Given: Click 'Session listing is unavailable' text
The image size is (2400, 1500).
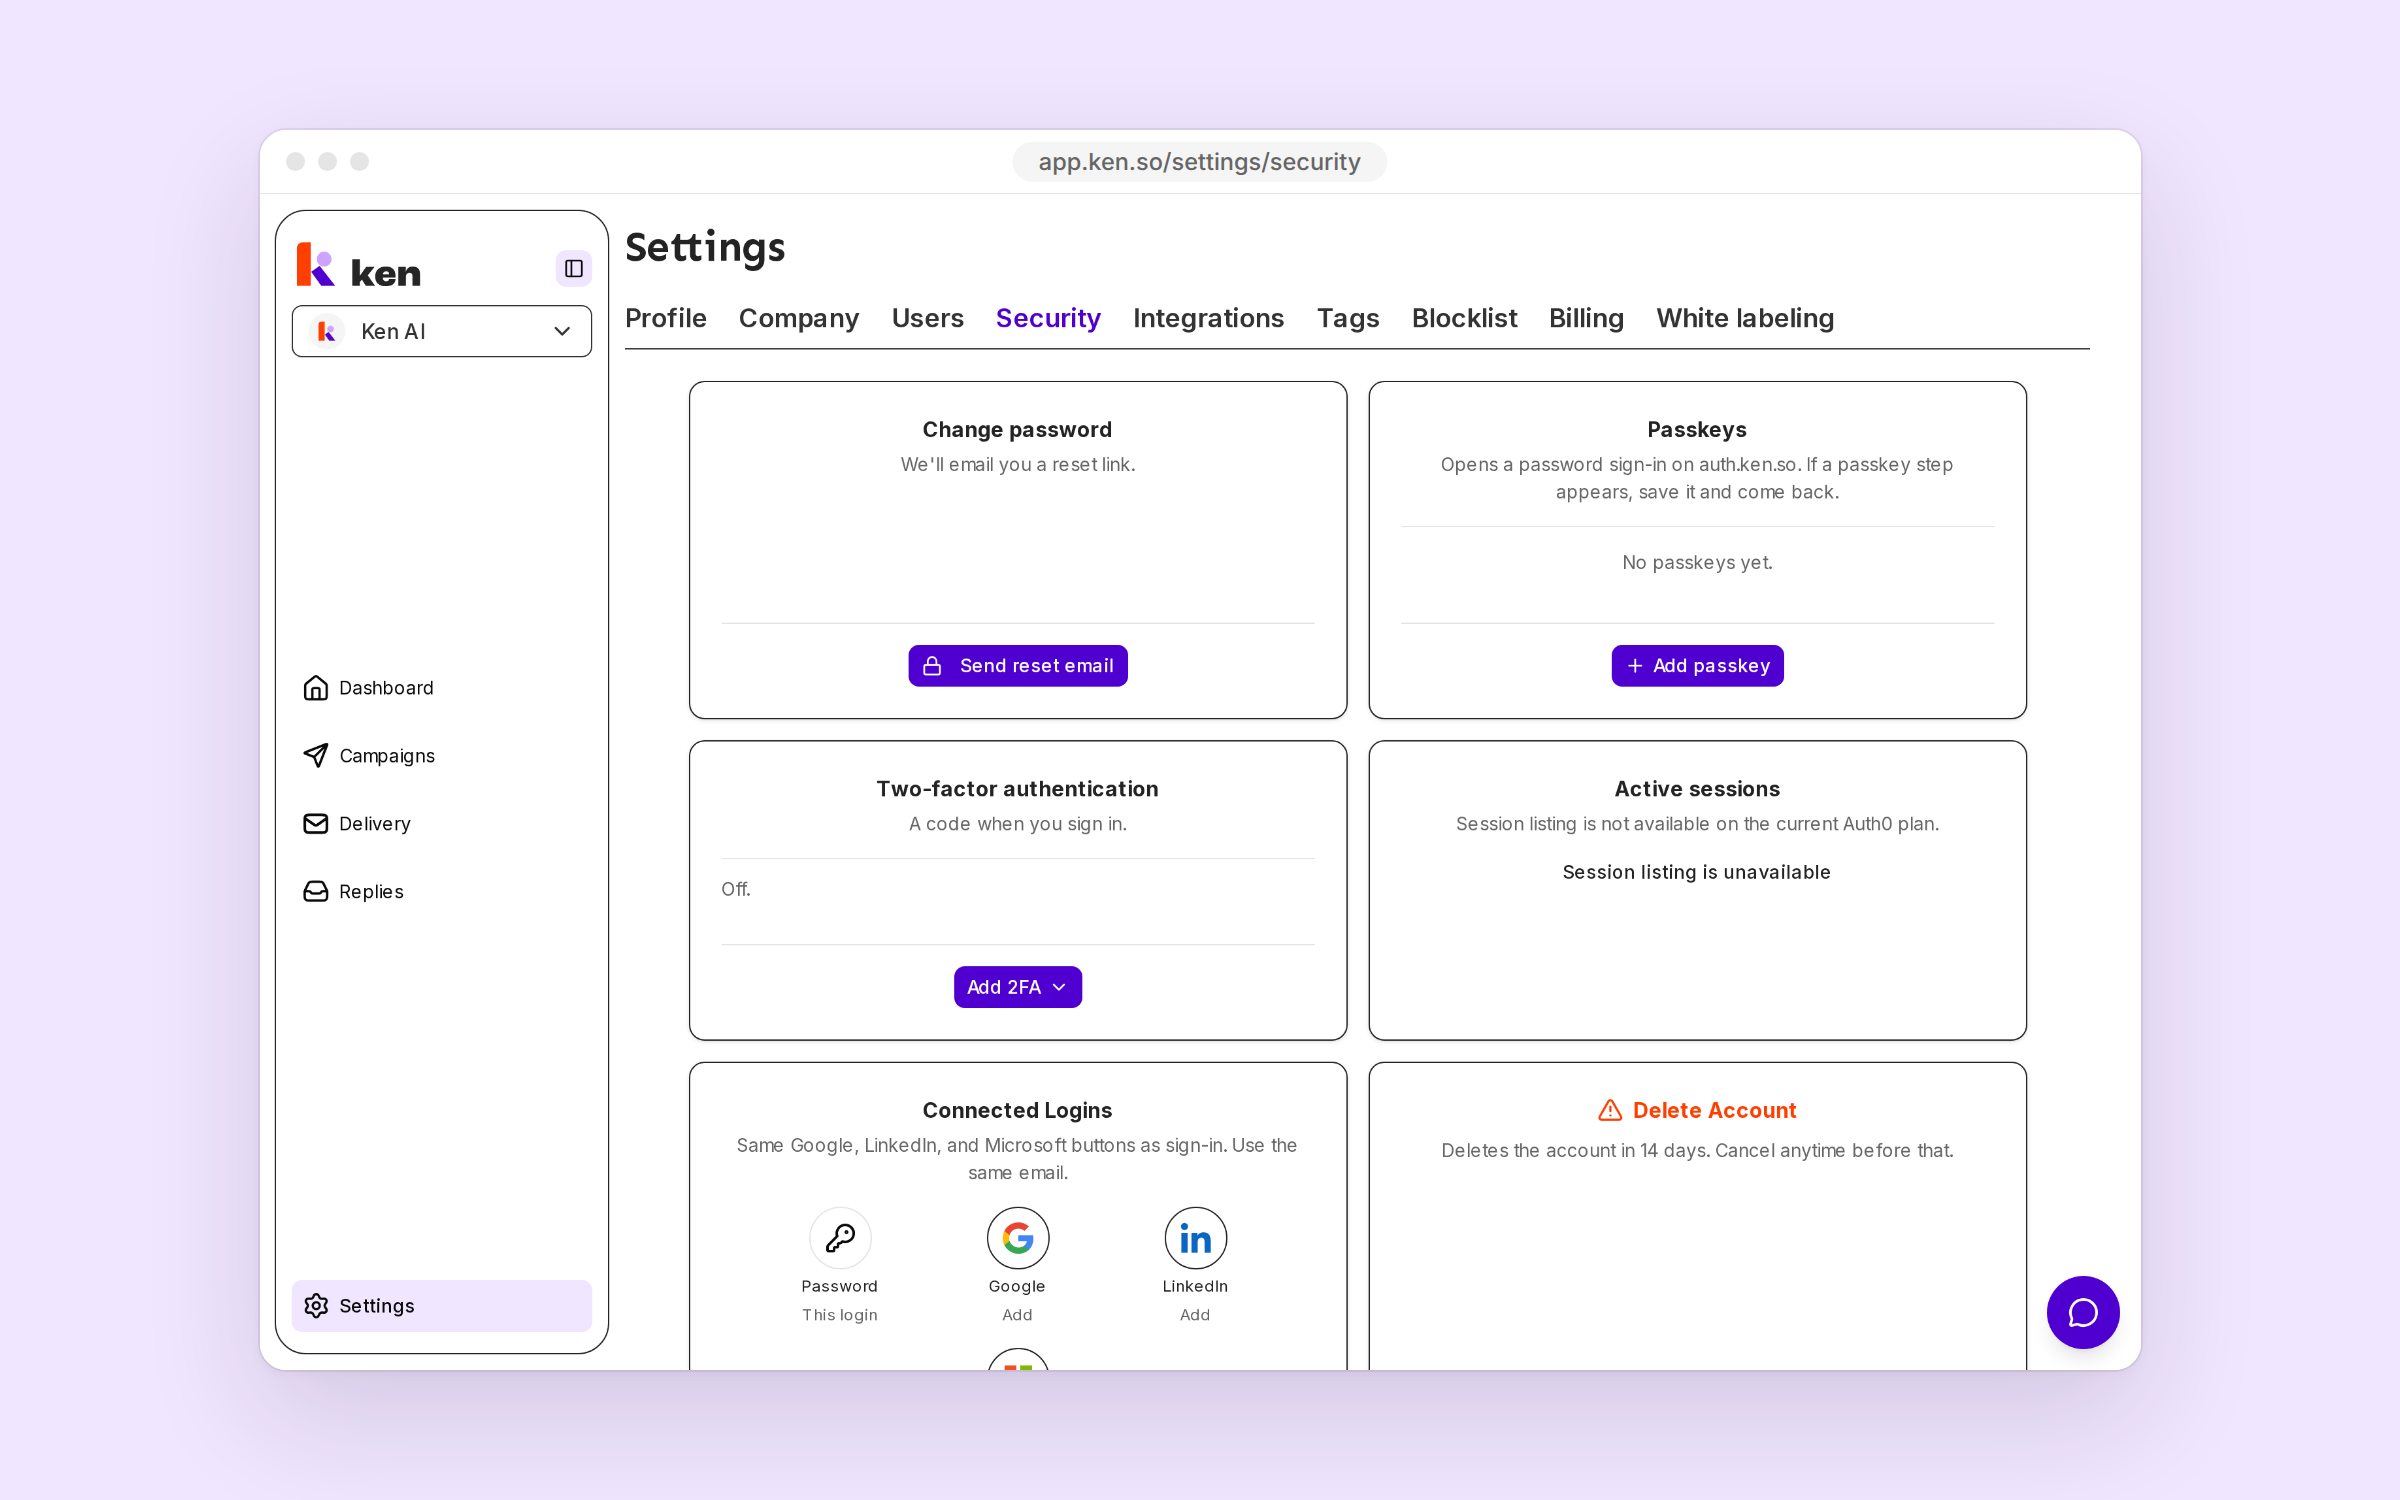Looking at the screenshot, I should (x=1697, y=872).
